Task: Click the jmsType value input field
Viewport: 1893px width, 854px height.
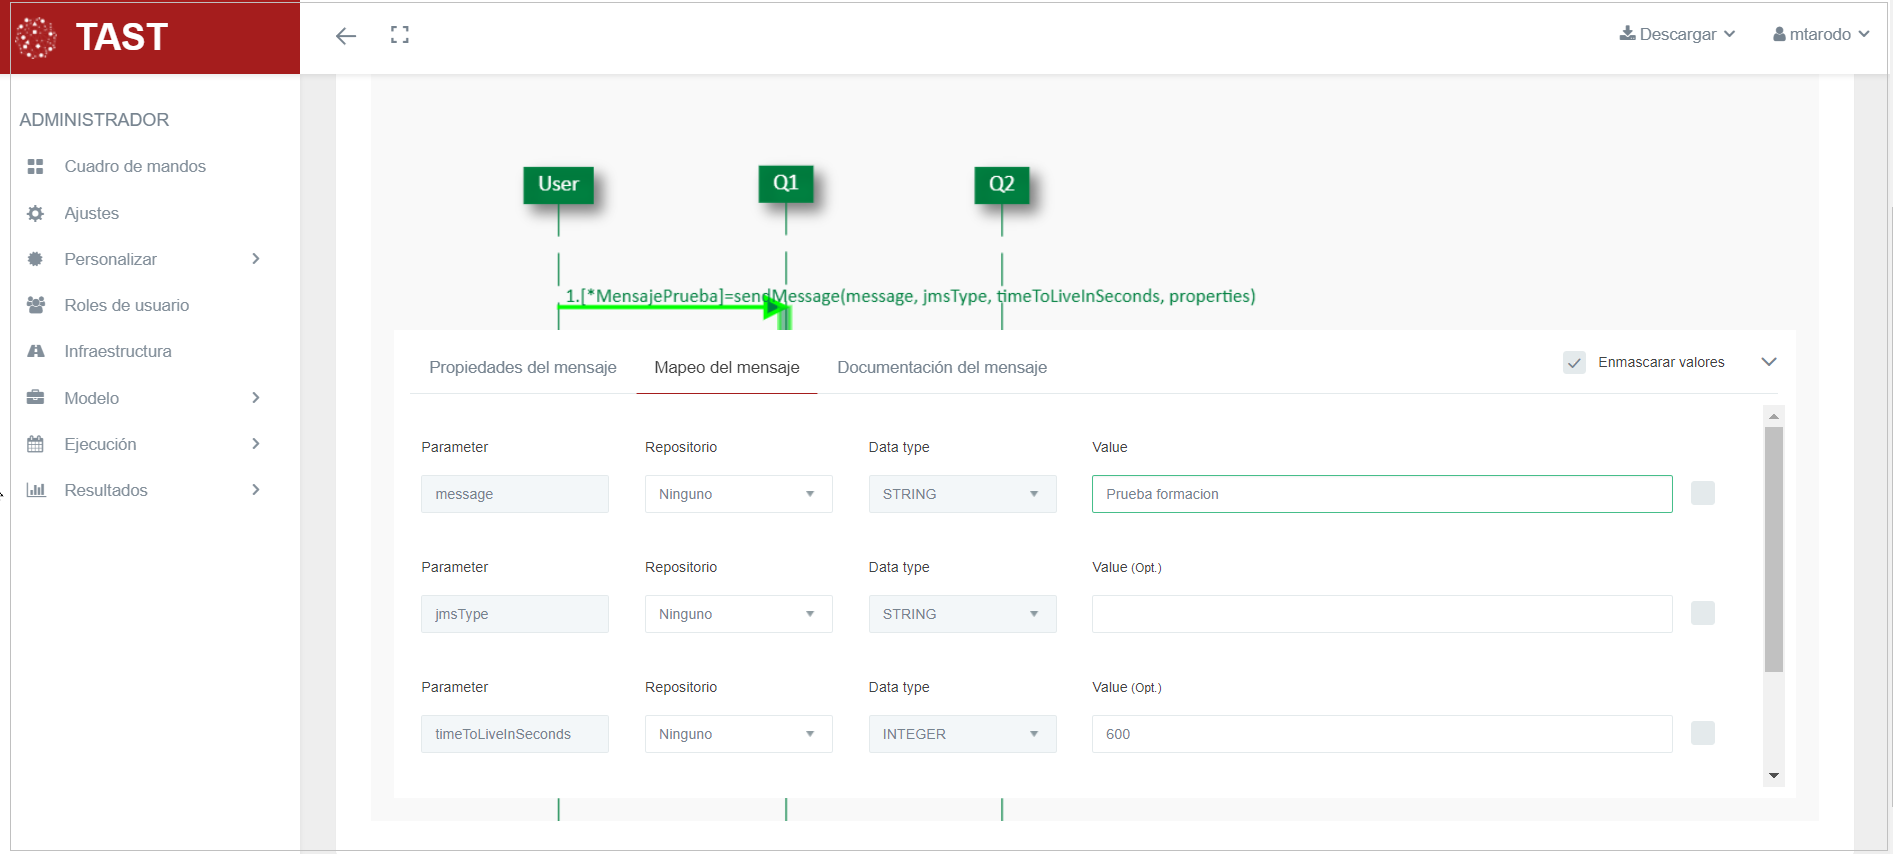Action: click(x=1381, y=614)
